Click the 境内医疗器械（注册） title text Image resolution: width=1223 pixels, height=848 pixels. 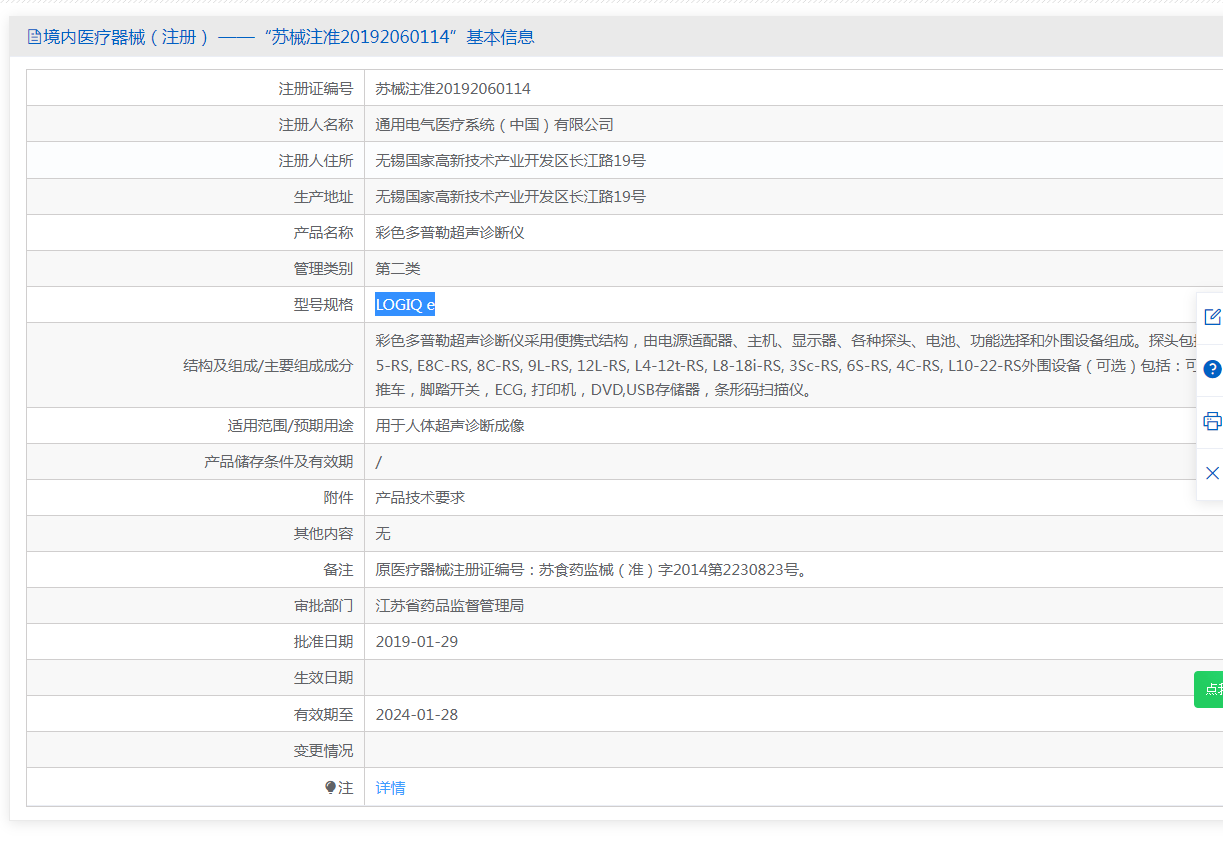click(127, 37)
